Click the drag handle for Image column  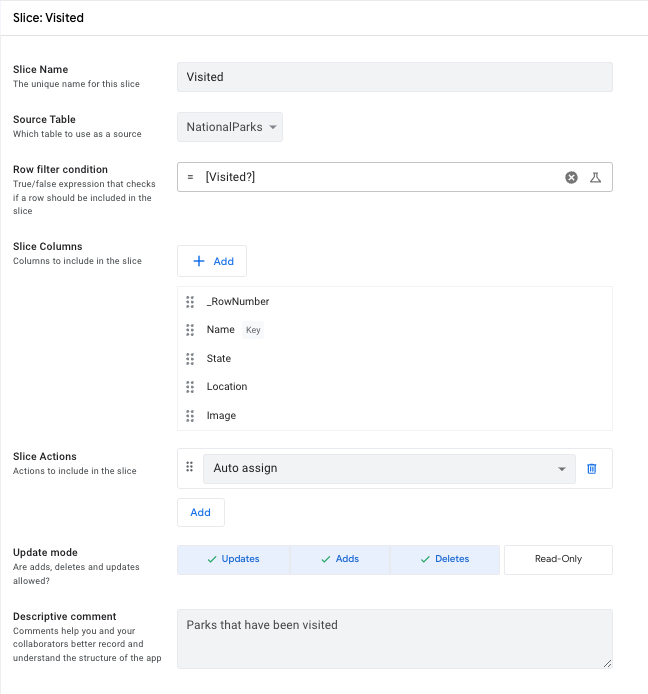pyautogui.click(x=190, y=416)
